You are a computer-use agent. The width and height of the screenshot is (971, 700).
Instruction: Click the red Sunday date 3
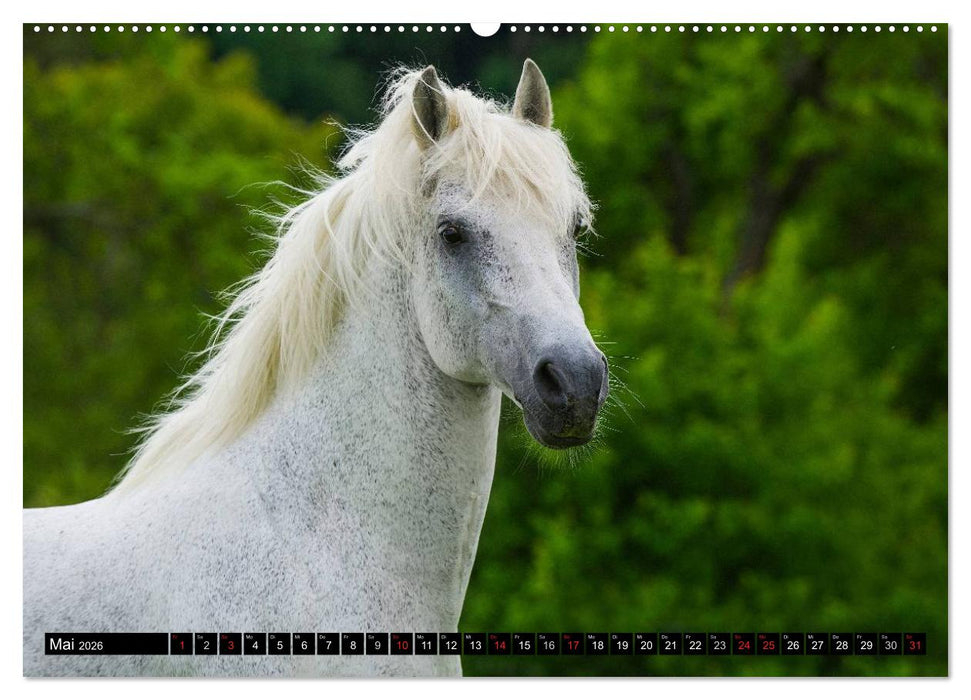pyautogui.click(x=231, y=646)
